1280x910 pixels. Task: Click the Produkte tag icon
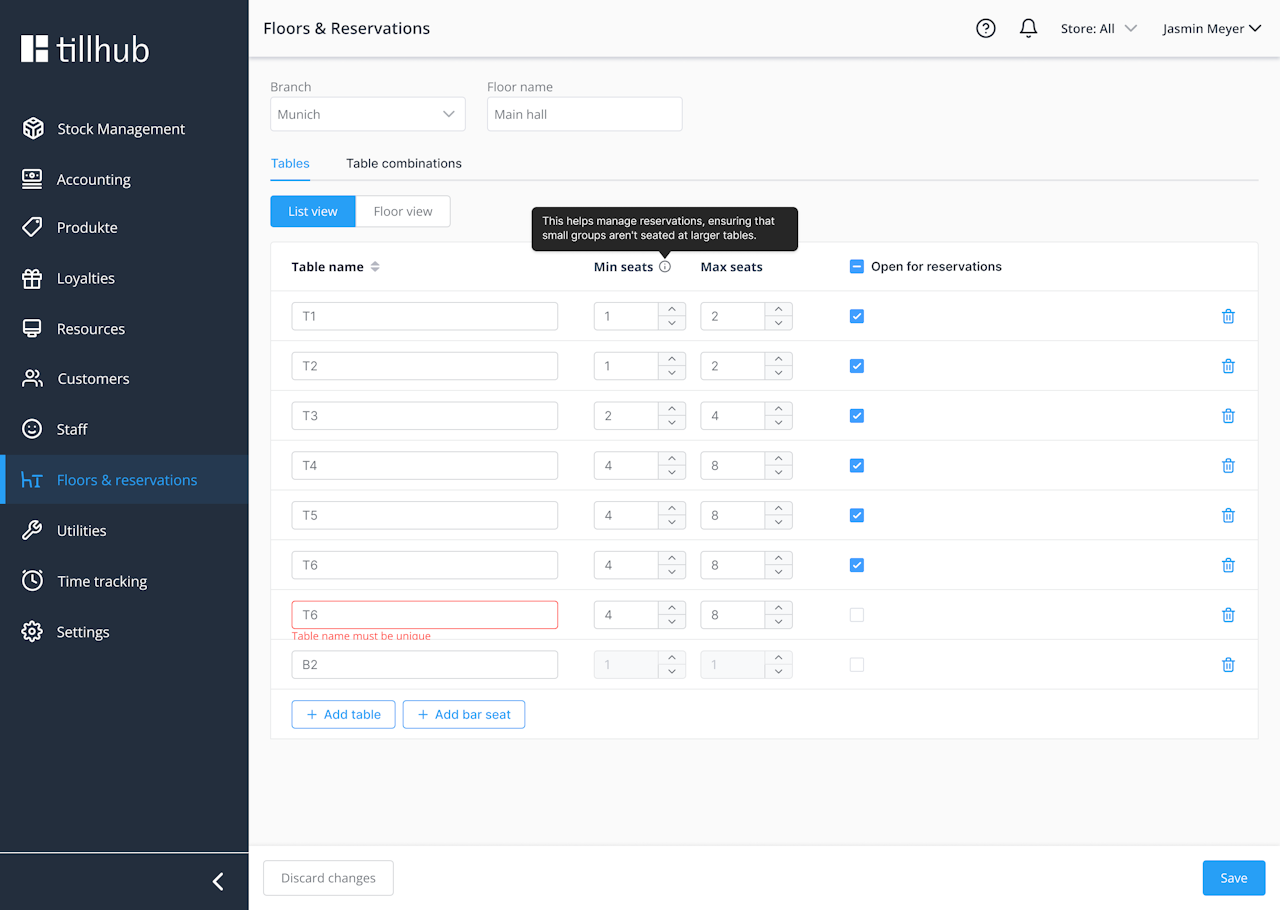point(33,227)
